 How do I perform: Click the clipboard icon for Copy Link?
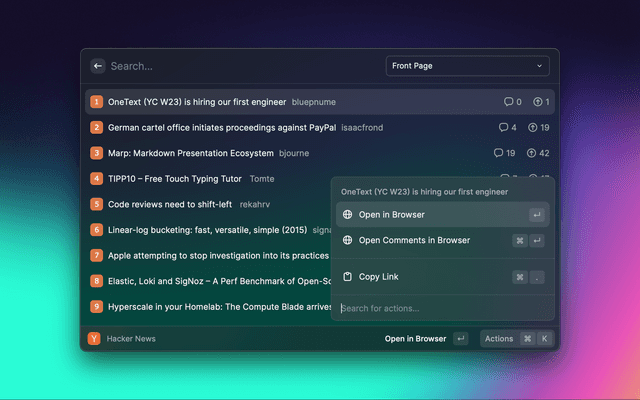[x=347, y=277]
